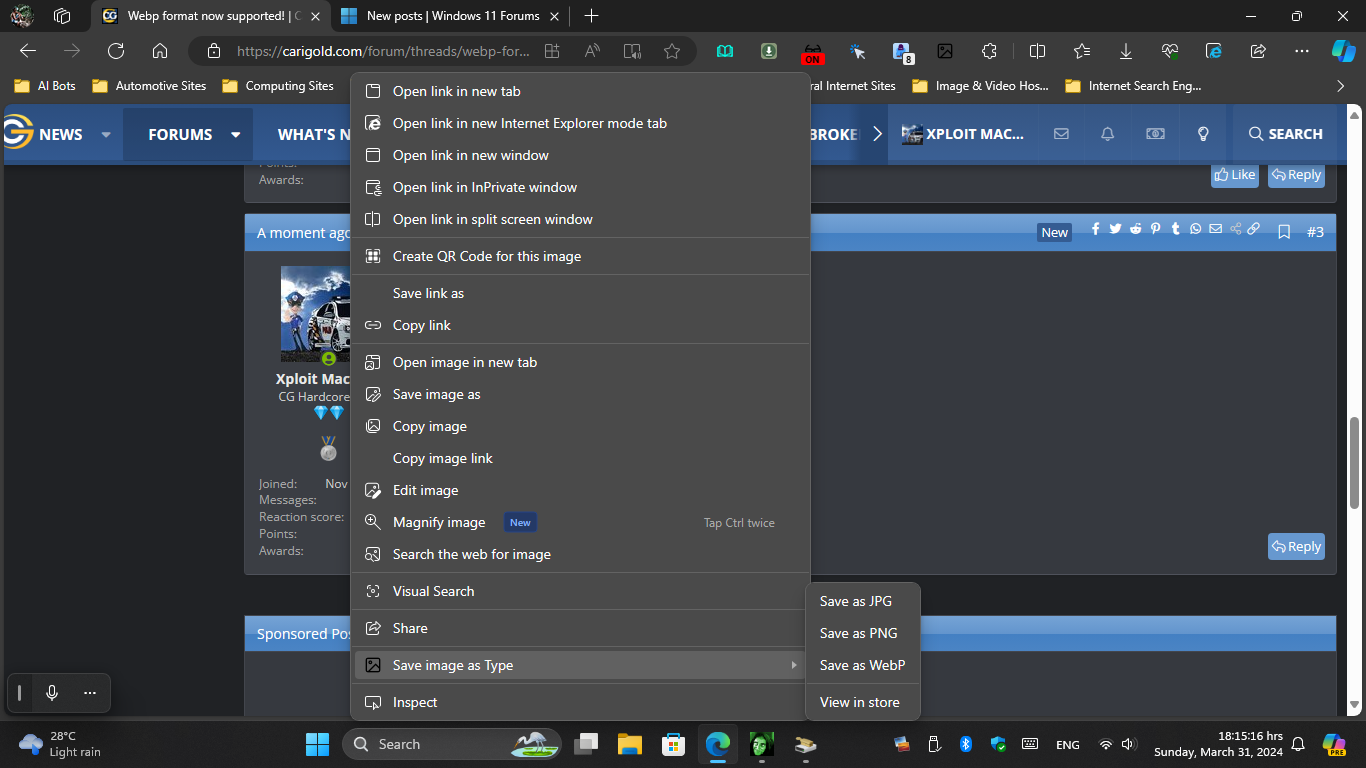The width and height of the screenshot is (1366, 768).
Task: Open the Favorites list panel
Action: tap(1082, 51)
